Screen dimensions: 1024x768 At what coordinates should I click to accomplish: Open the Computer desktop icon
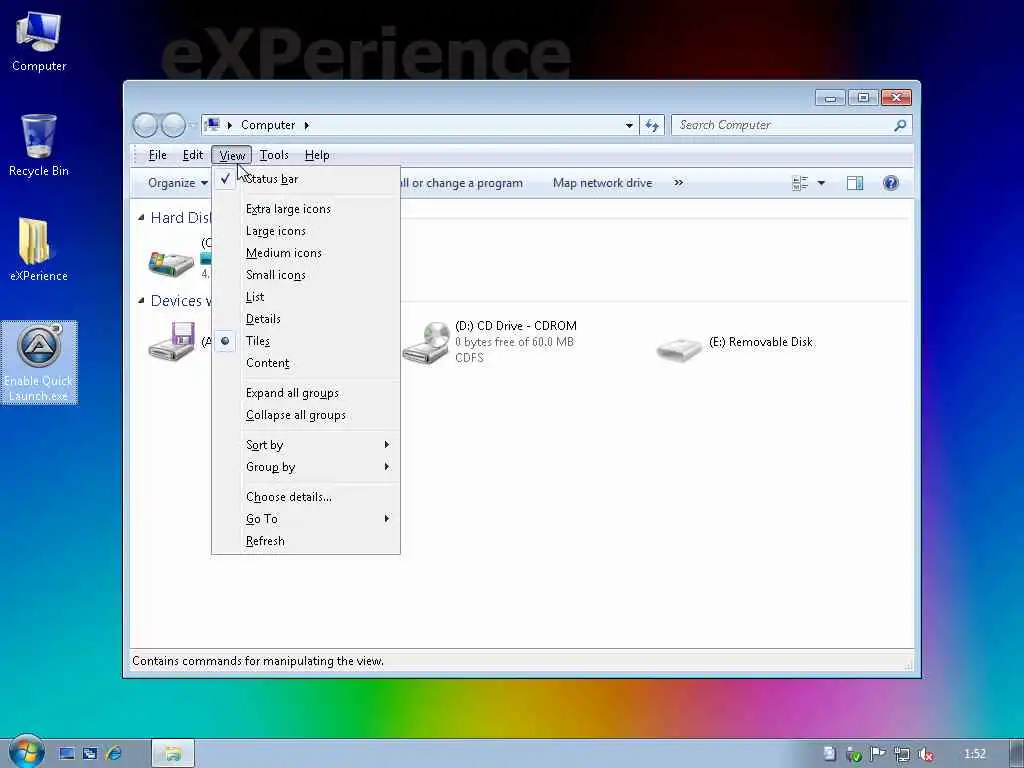[39, 41]
